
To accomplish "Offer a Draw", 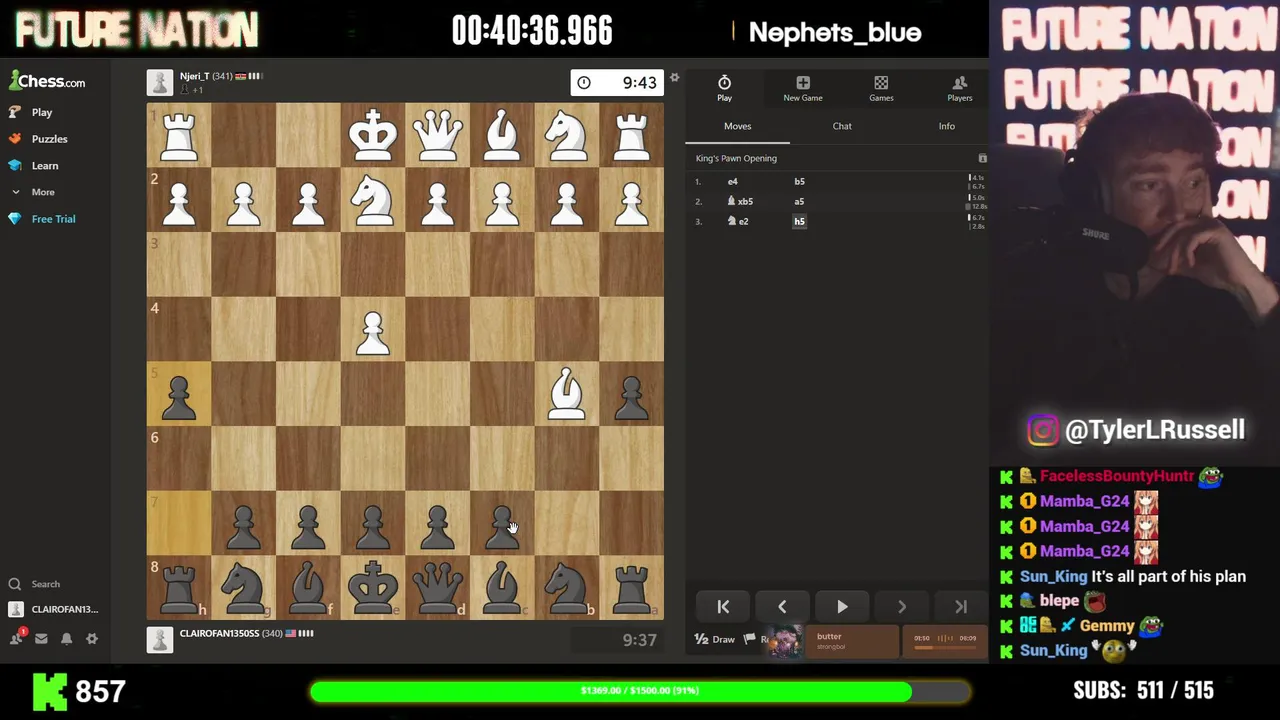I will (715, 639).
